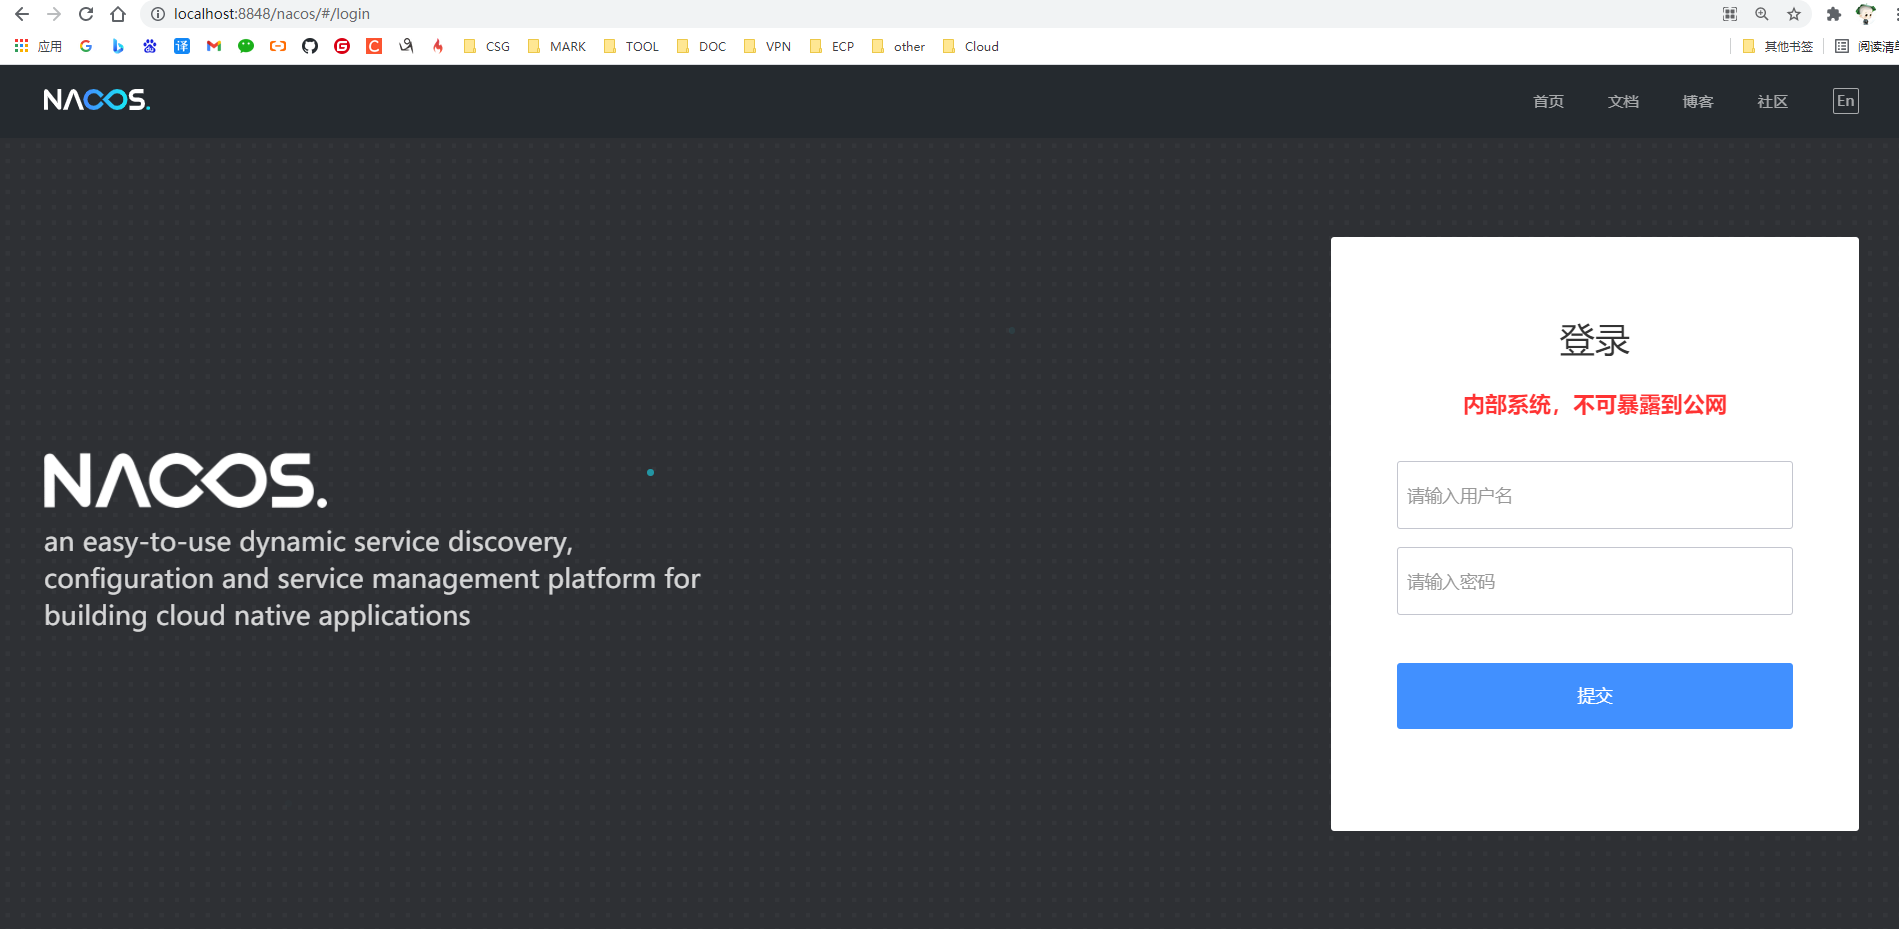This screenshot has width=1899, height=929.
Task: Expand the VPN bookmark folder
Action: (x=768, y=46)
